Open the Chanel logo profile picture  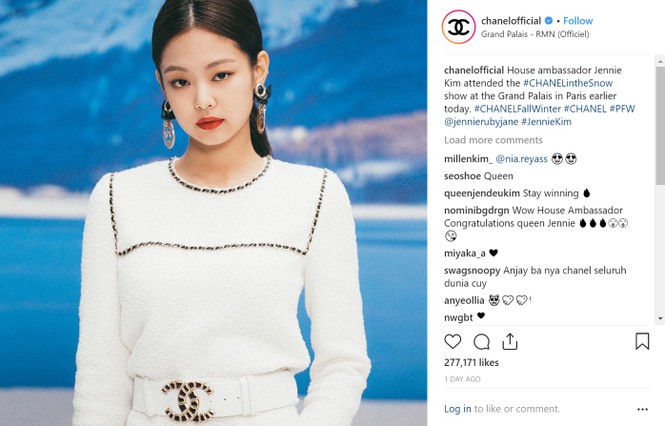[x=458, y=27]
